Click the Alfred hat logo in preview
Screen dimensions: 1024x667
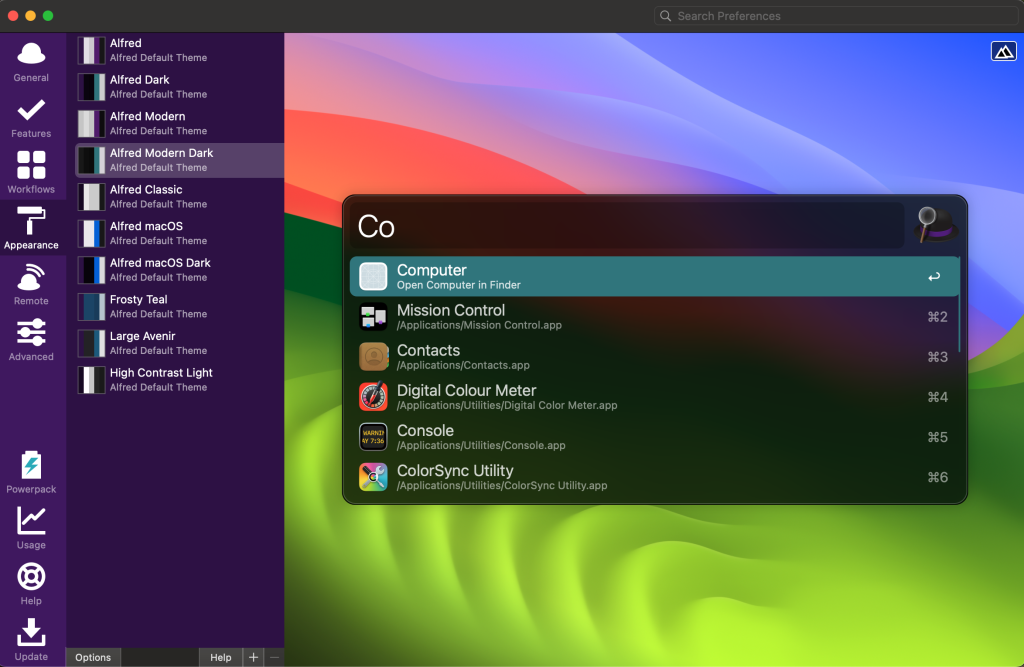point(935,225)
